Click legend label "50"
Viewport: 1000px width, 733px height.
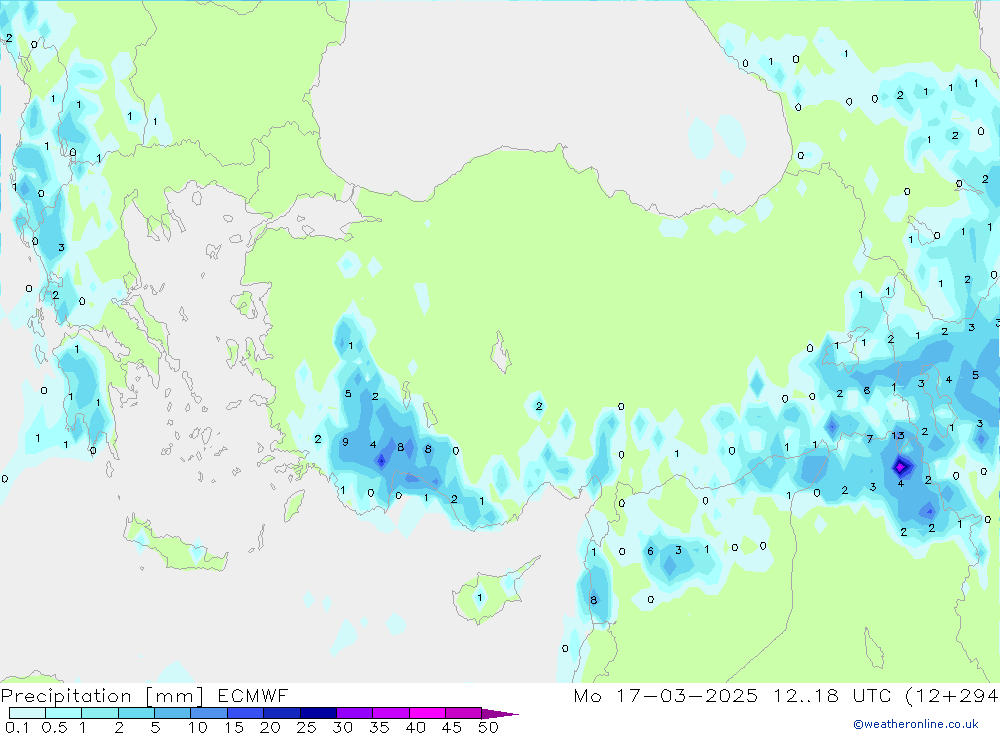(x=489, y=727)
